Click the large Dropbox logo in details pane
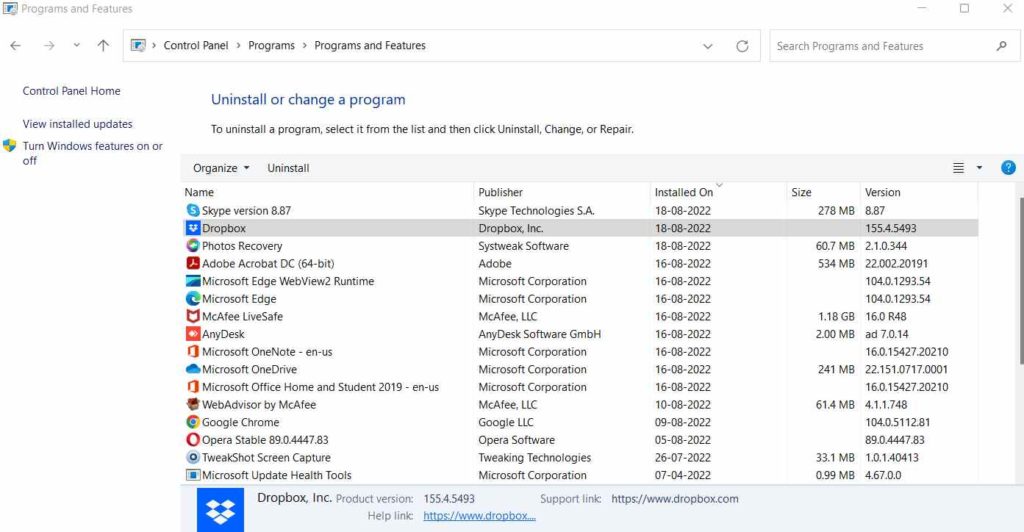This screenshot has width=1024, height=532. (220, 510)
